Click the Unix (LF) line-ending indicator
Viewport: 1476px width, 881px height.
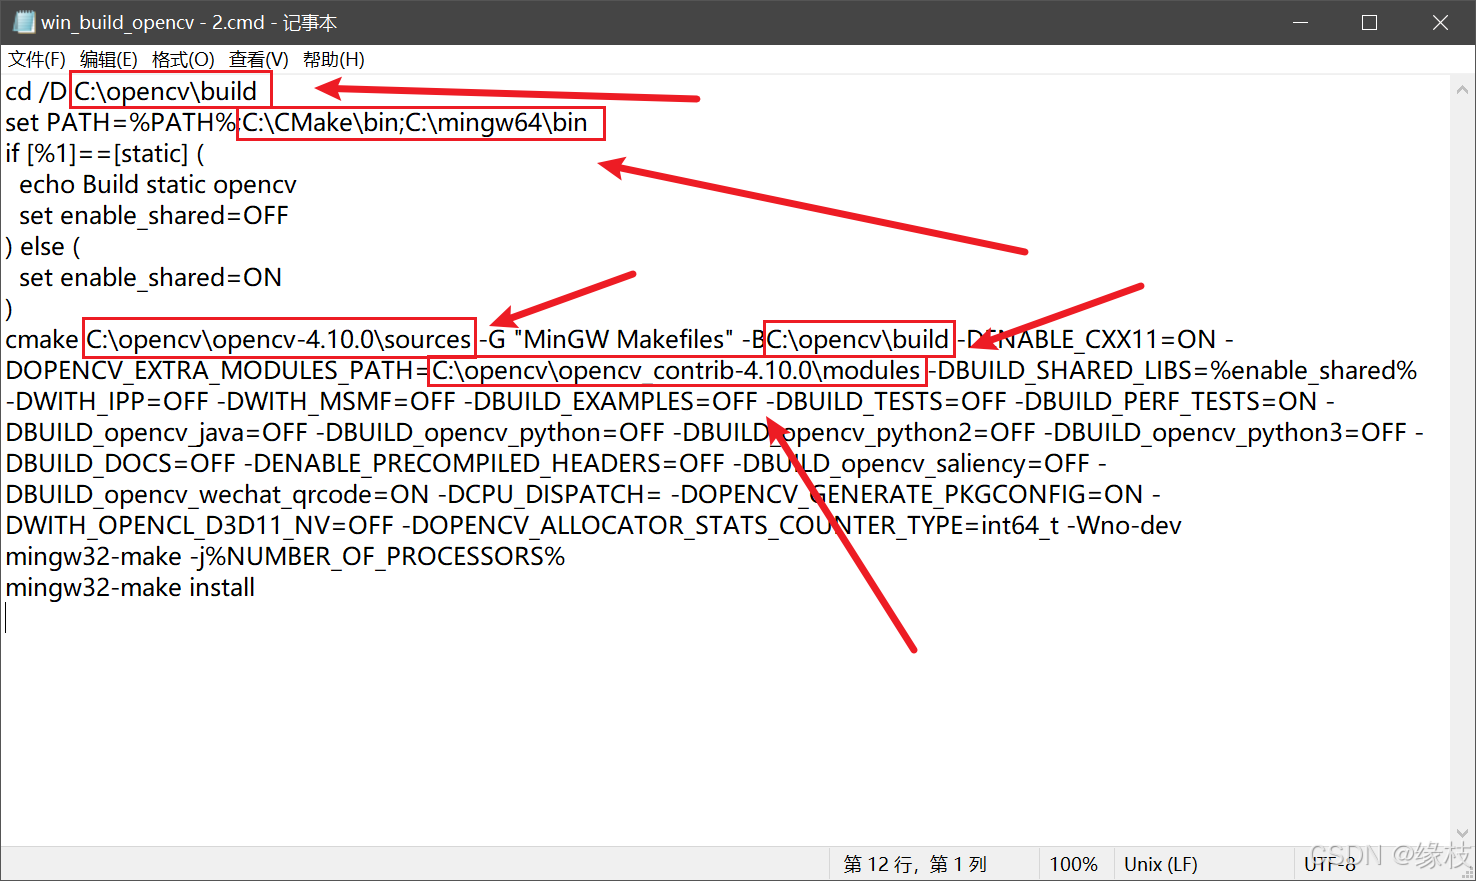(1161, 863)
